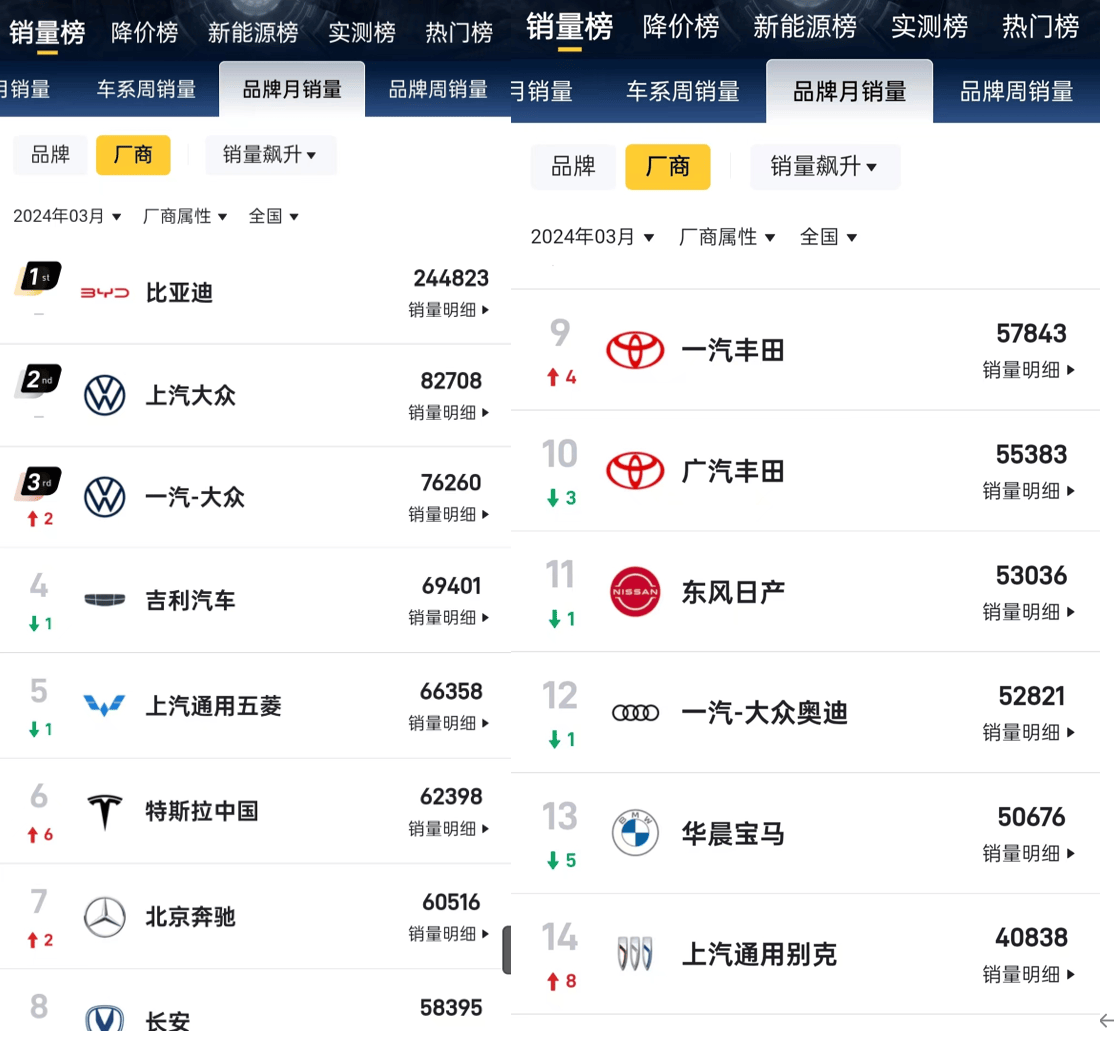
Task: Select the 品牌 filter in right panel
Action: pyautogui.click(x=573, y=167)
